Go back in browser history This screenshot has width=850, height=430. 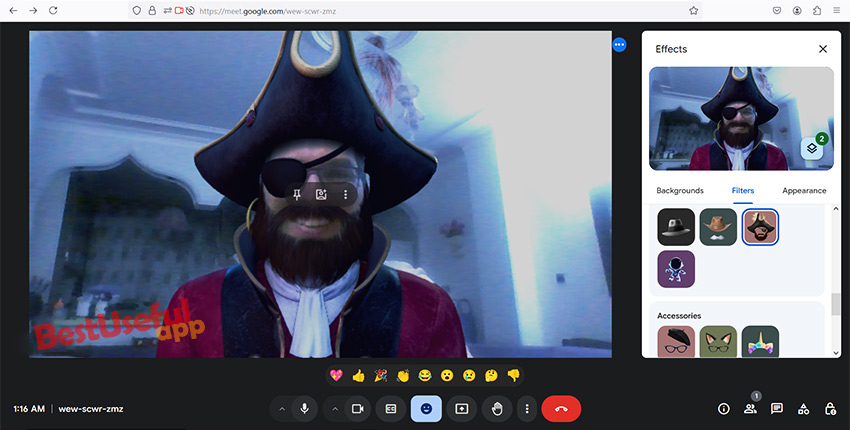pyautogui.click(x=13, y=10)
